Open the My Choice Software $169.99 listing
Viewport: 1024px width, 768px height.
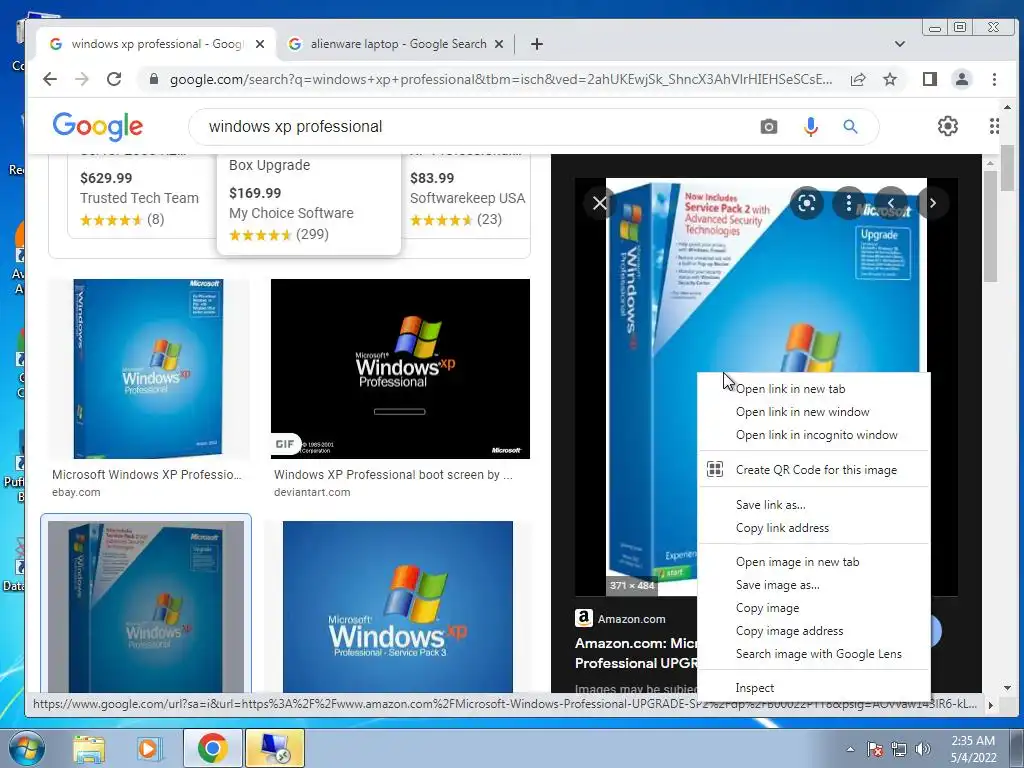pos(308,204)
